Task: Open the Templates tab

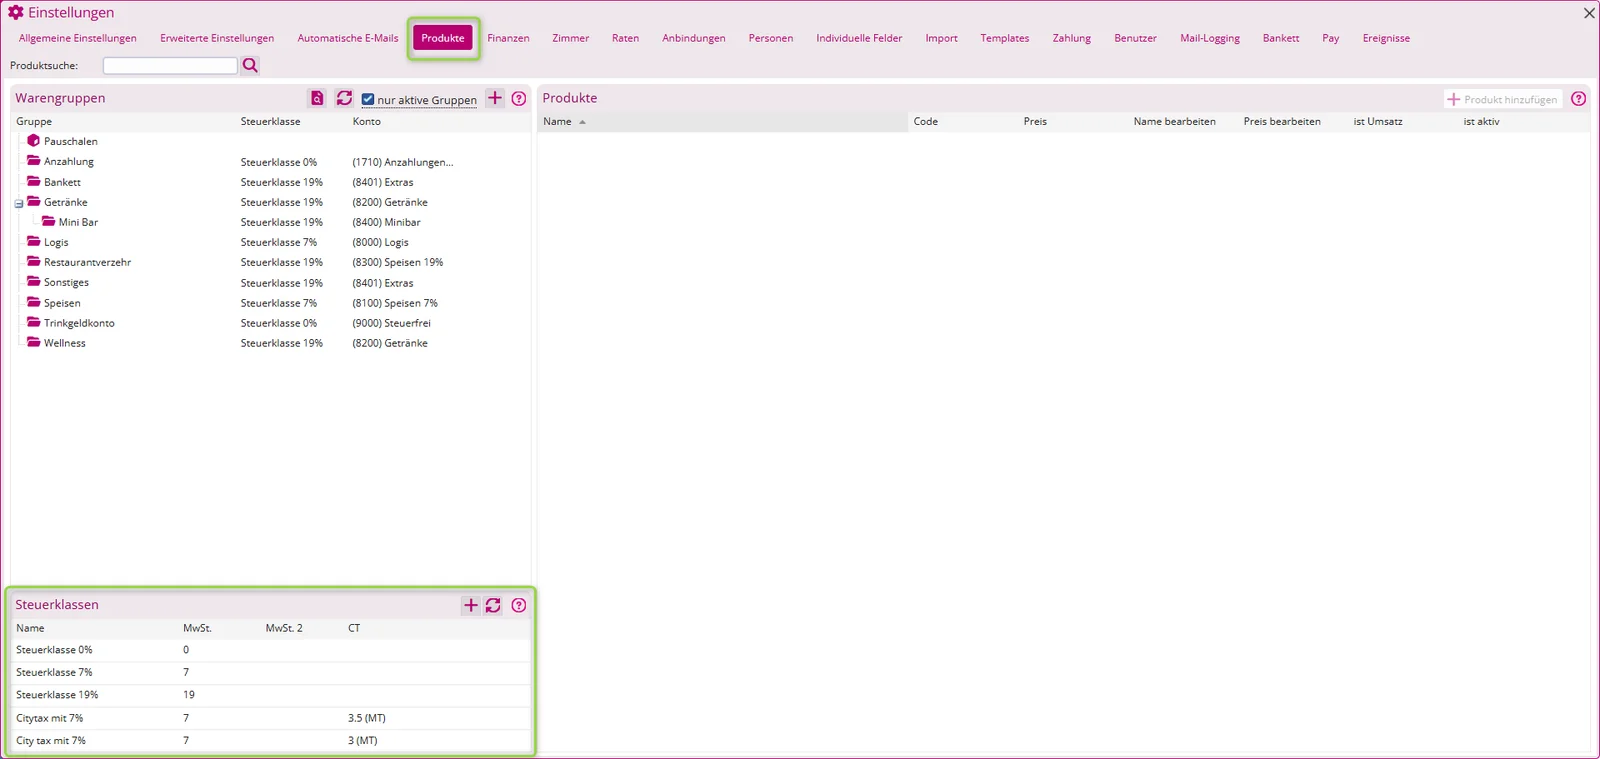Action: point(1005,38)
